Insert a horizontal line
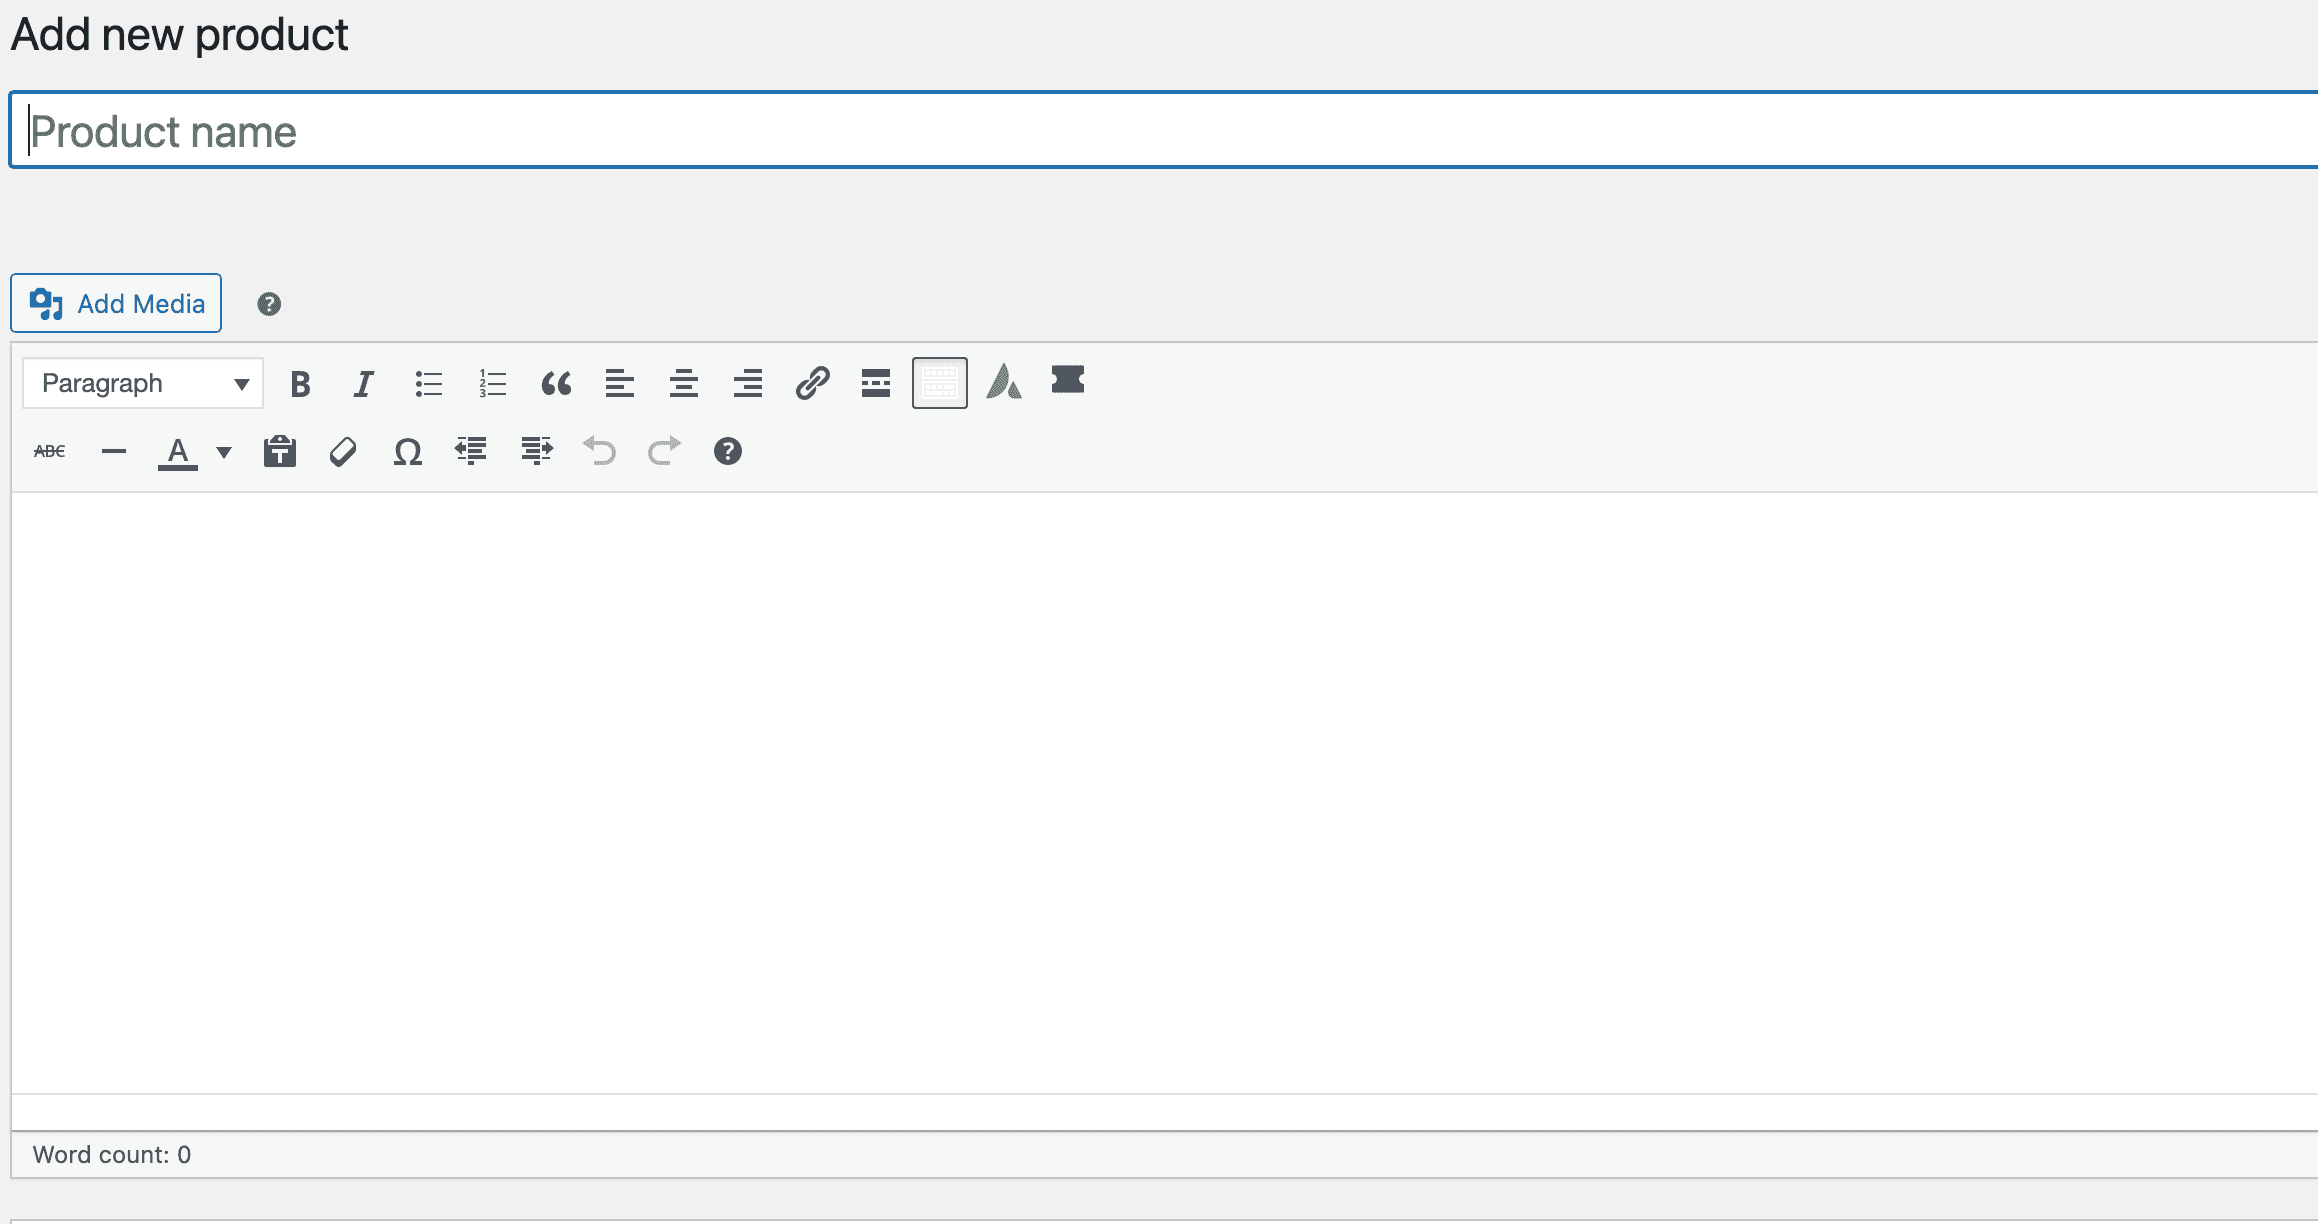This screenshot has width=2318, height=1224. pos(114,452)
